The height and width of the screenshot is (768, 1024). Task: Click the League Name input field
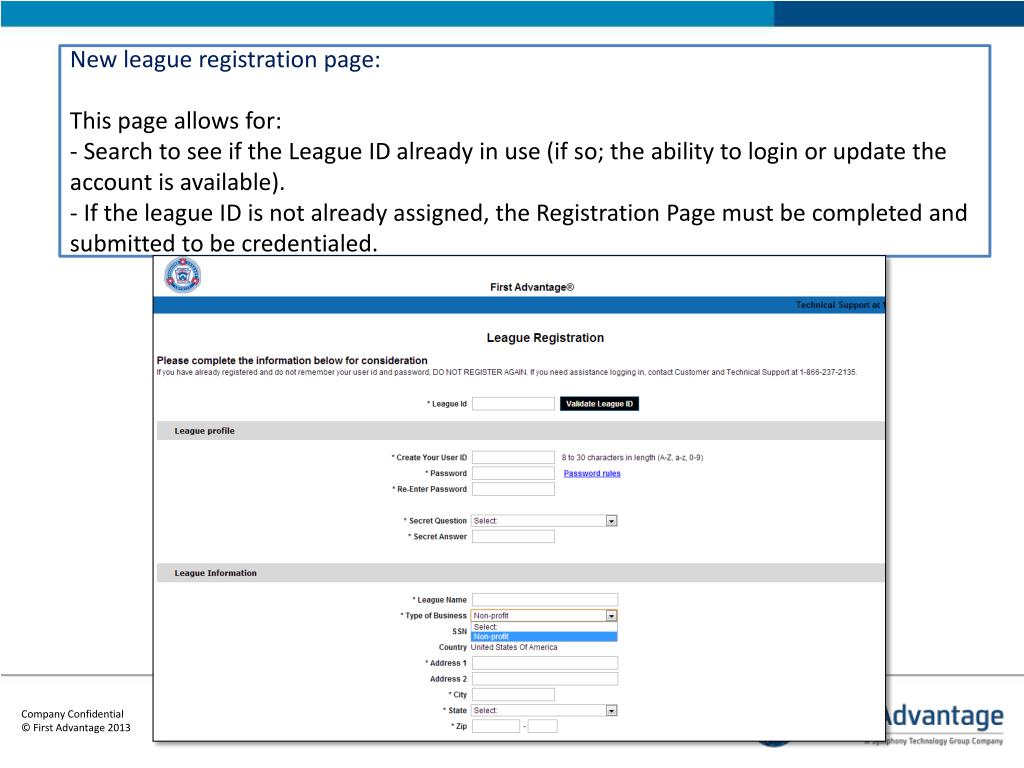(545, 600)
